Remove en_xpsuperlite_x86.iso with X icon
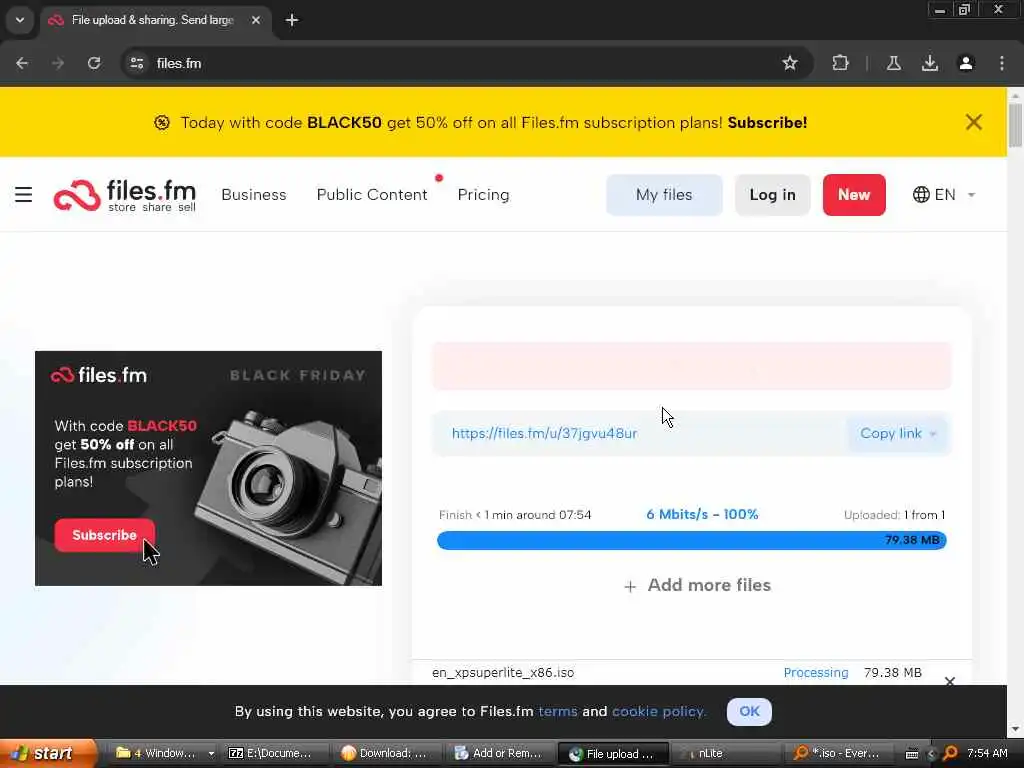 950,681
